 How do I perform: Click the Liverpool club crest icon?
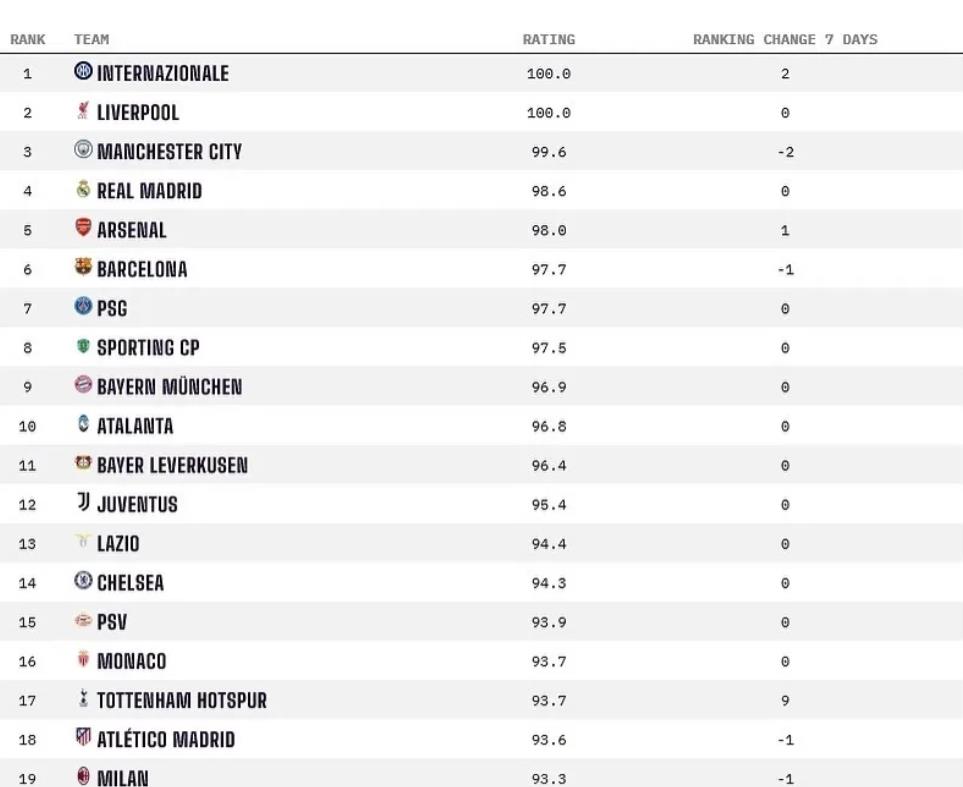coord(83,111)
